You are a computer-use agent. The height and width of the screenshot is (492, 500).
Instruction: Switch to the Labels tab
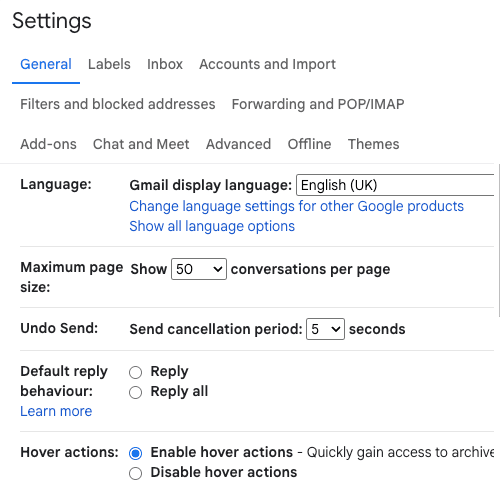point(109,64)
